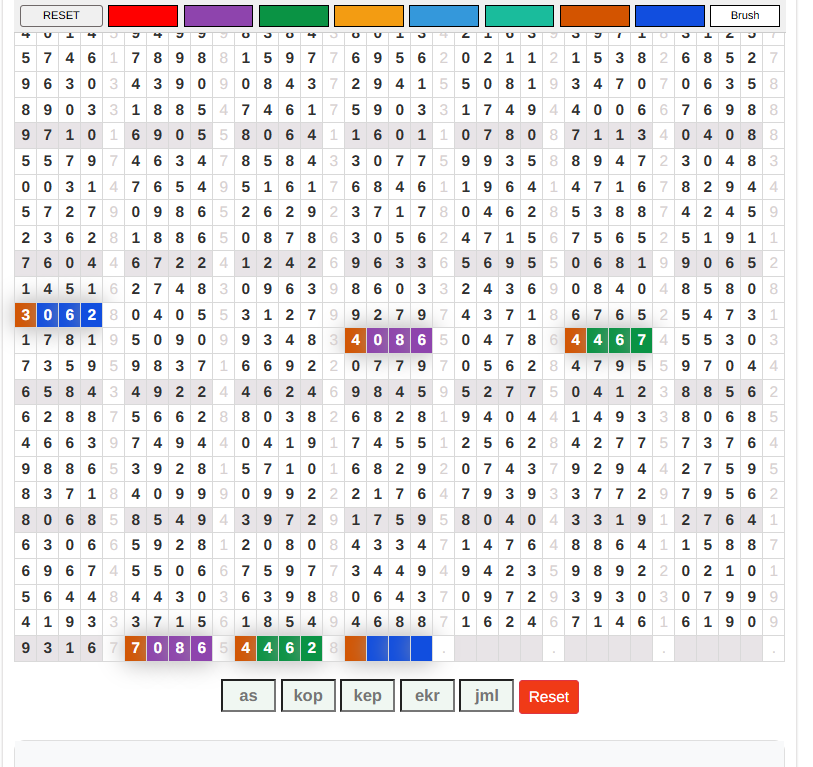Screen dimensions: 813x767
Task: Click the orange-highlighted cell containing 3
Action: click(25, 315)
